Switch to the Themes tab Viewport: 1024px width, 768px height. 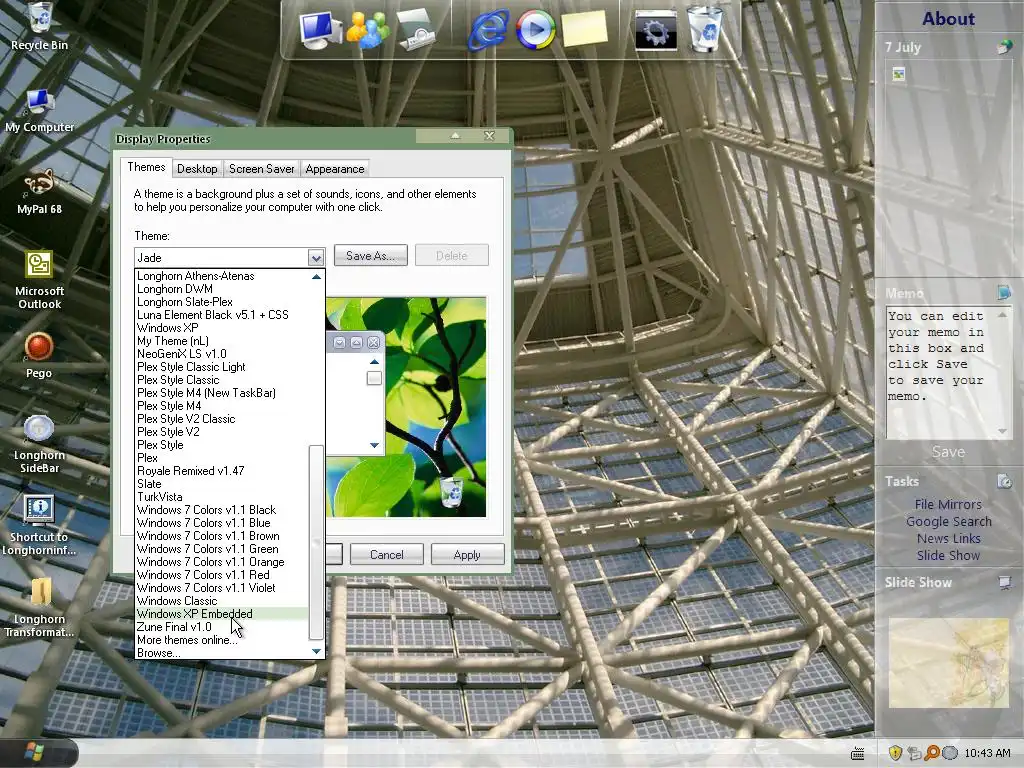click(x=146, y=167)
